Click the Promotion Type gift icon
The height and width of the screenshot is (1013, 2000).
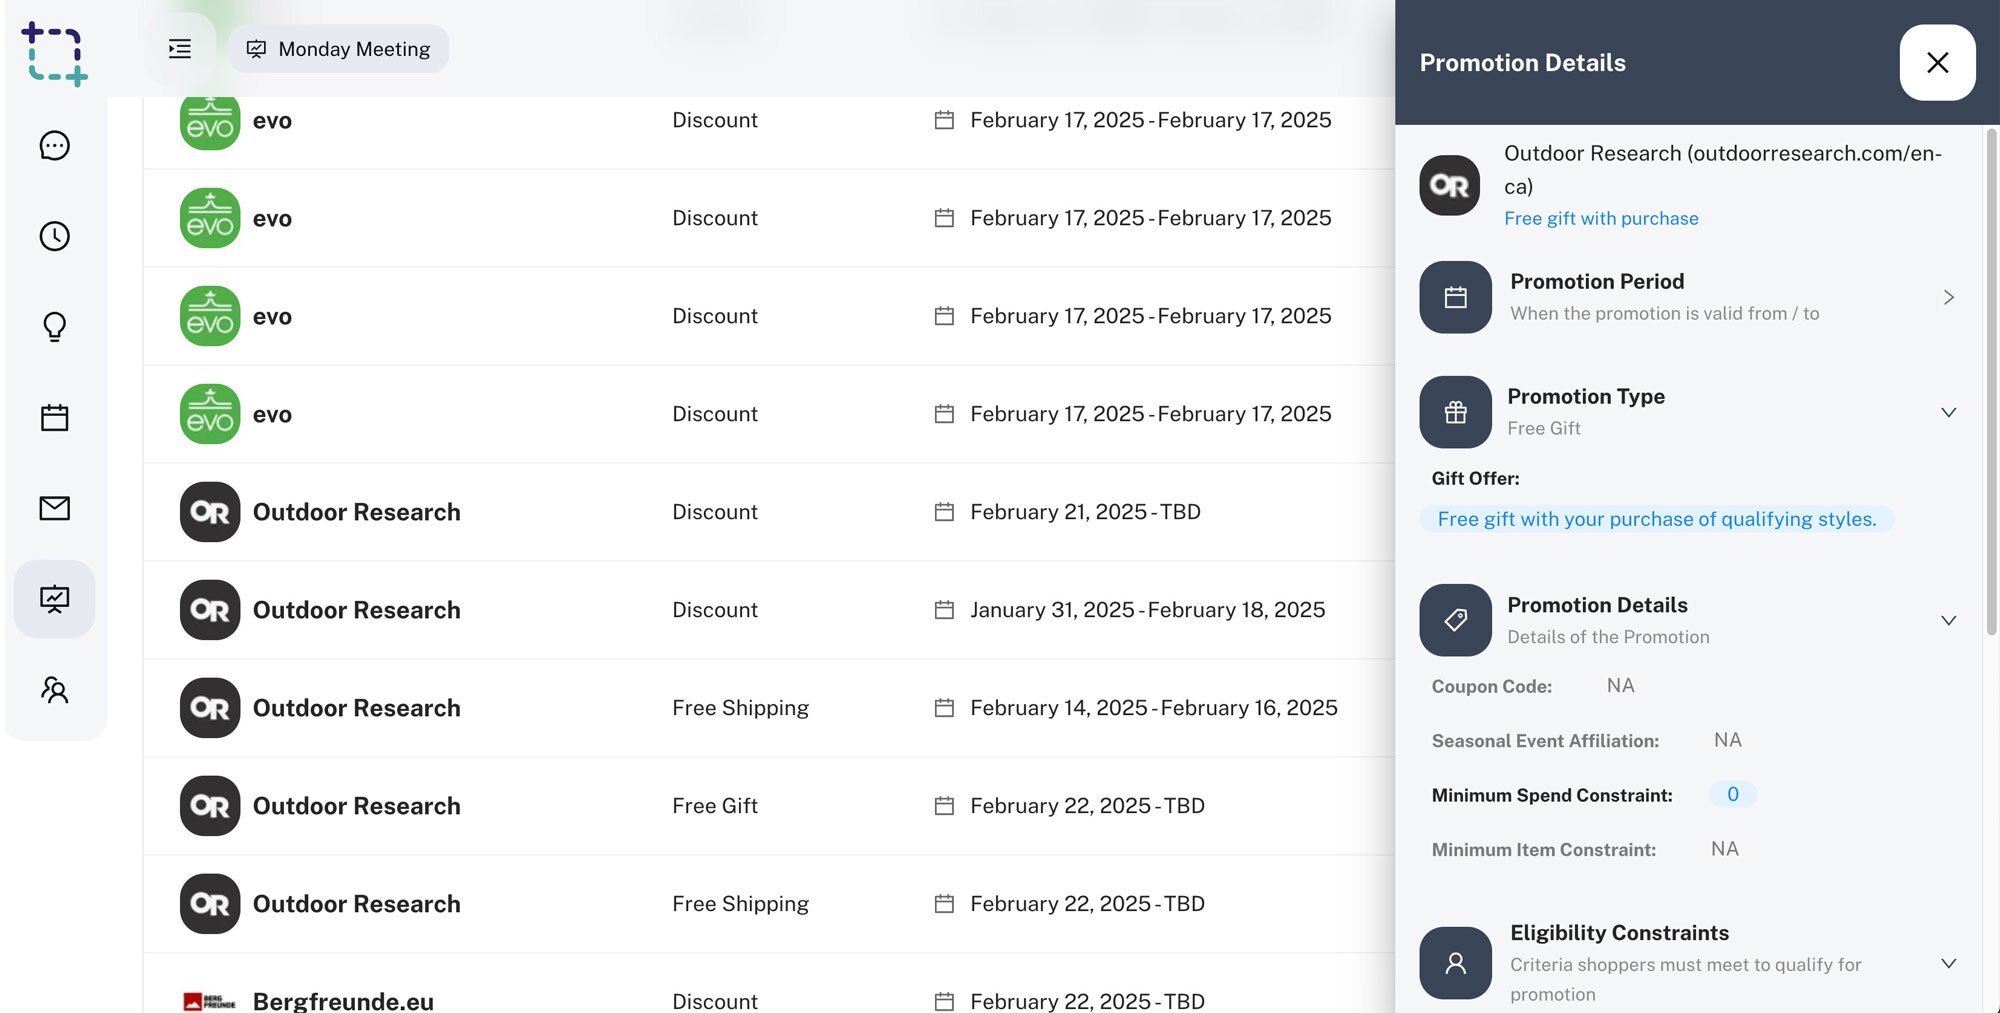1455,412
